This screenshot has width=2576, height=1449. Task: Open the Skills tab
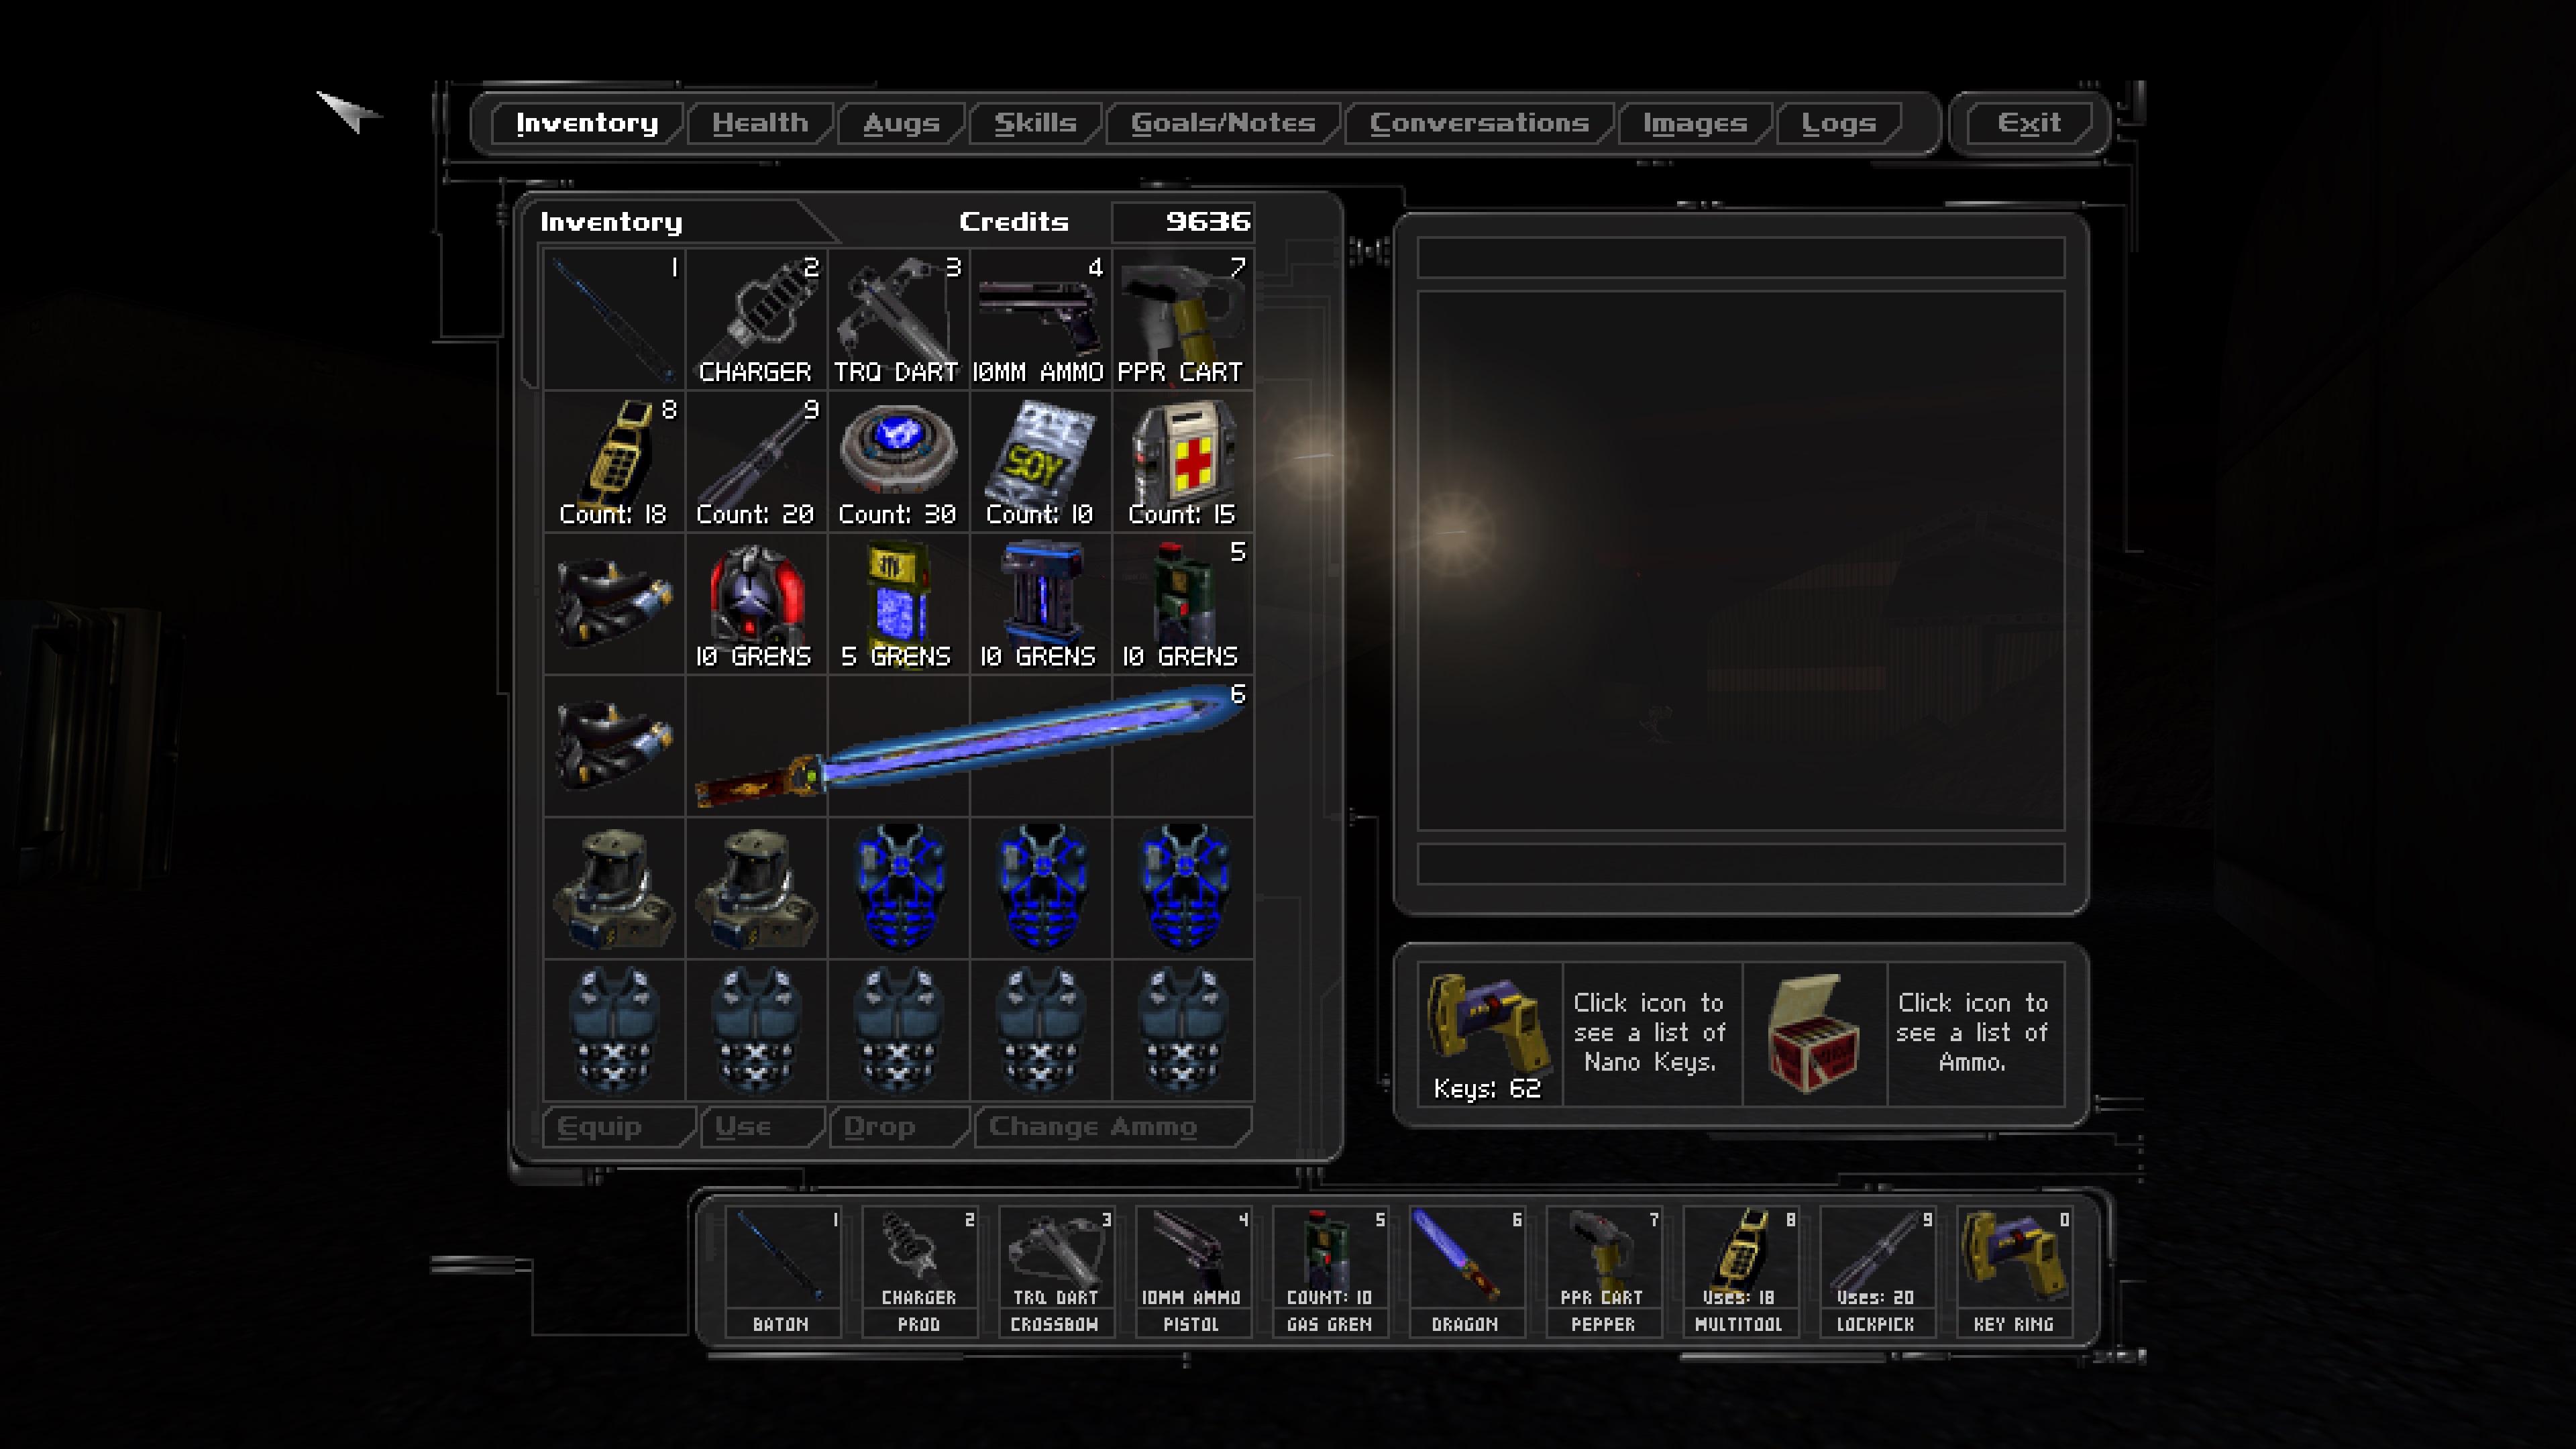tap(1035, 123)
